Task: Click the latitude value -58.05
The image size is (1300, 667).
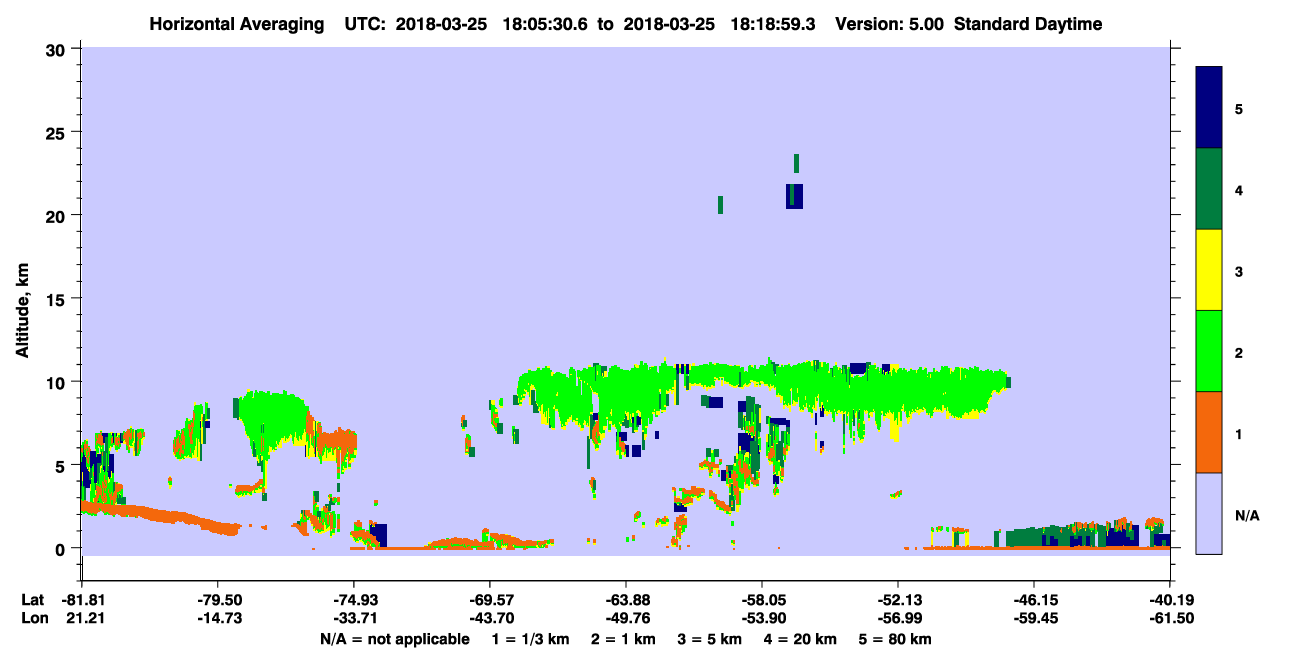Action: (761, 600)
